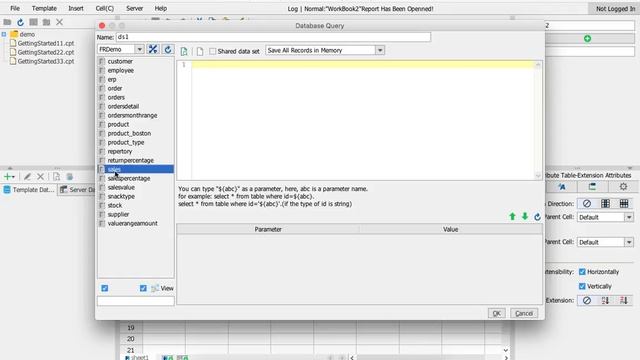Click the table search field below list
Image resolution: width=640 pixels, height=360 pixels.
tap(136, 301)
